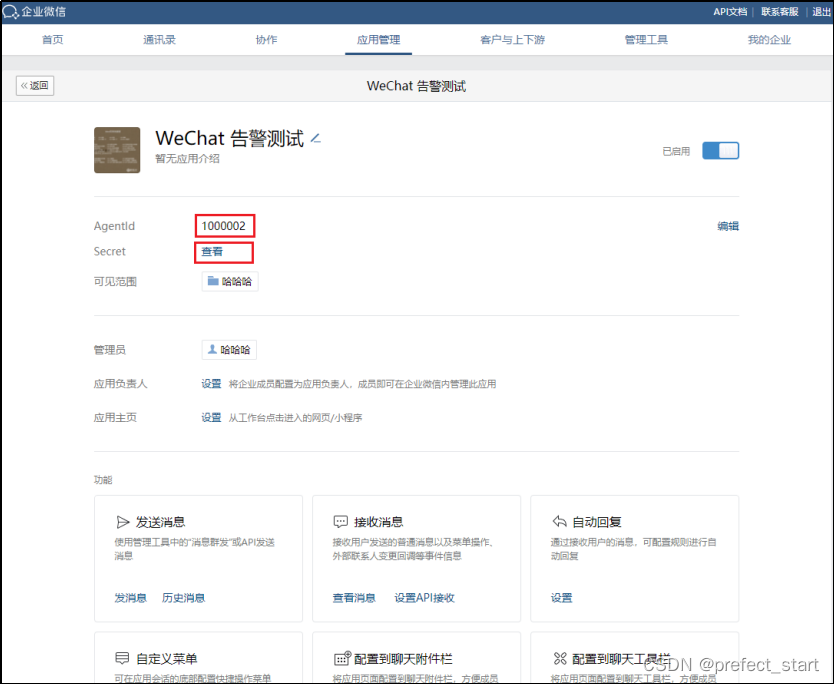The image size is (834, 684).
Task: Click the 功能 section label
Action: tap(103, 480)
